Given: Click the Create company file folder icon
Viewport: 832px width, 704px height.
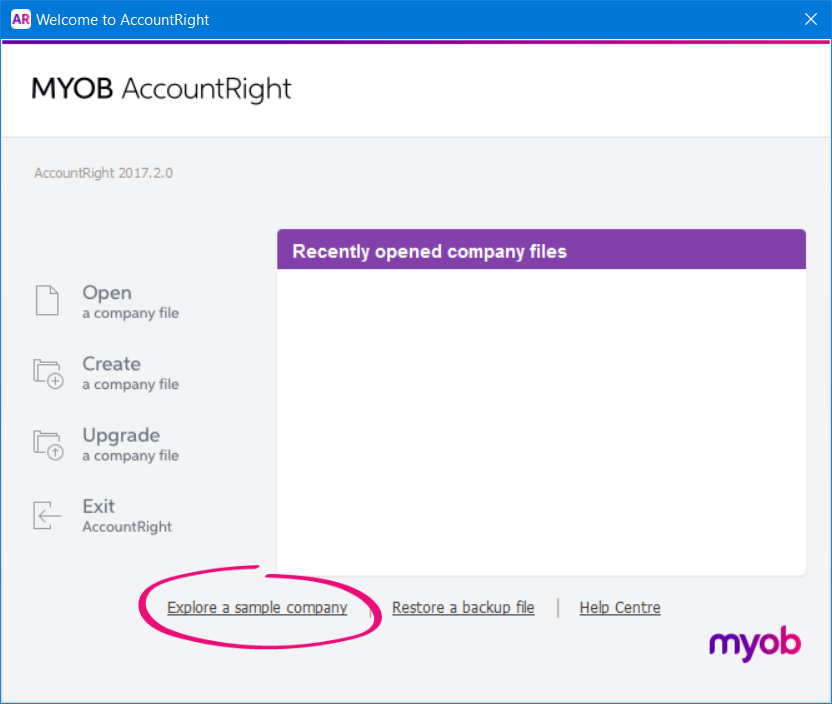Looking at the screenshot, I should point(48,373).
